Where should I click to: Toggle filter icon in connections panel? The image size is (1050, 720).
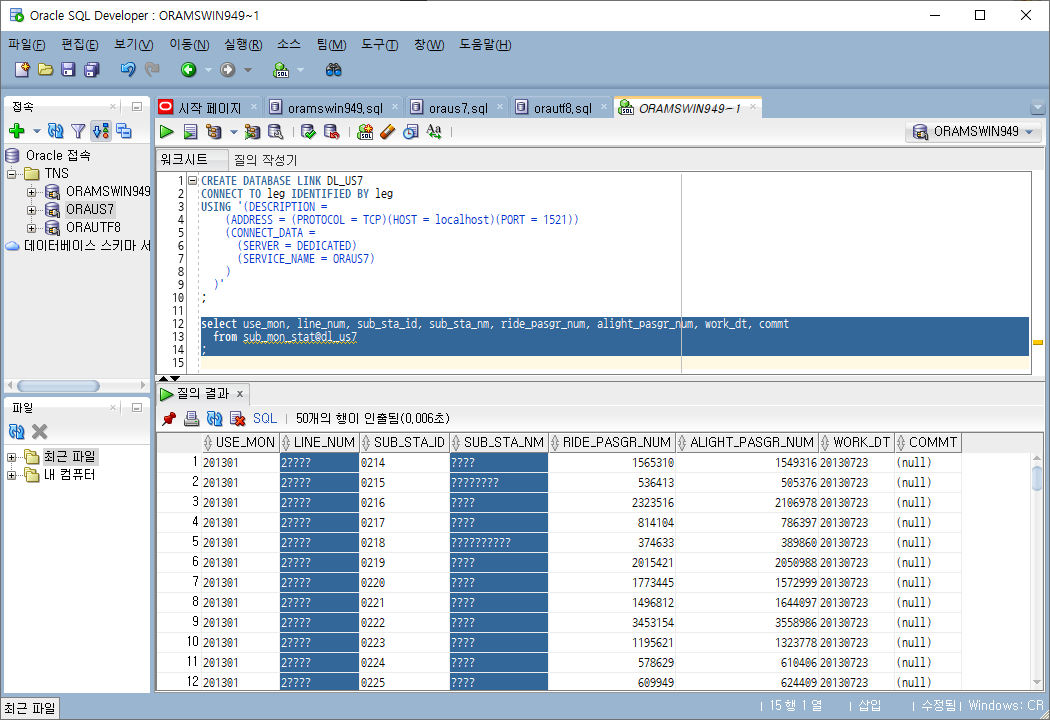coord(78,131)
